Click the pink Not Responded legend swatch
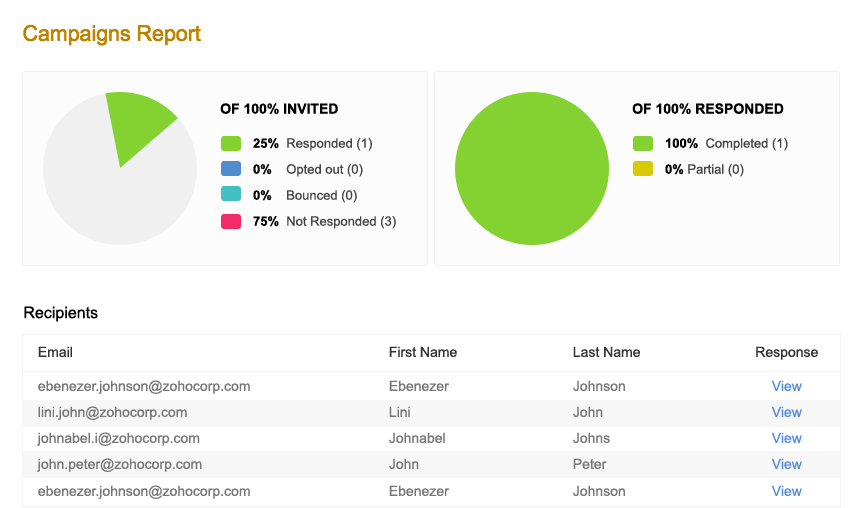The image size is (860, 508). (x=231, y=221)
